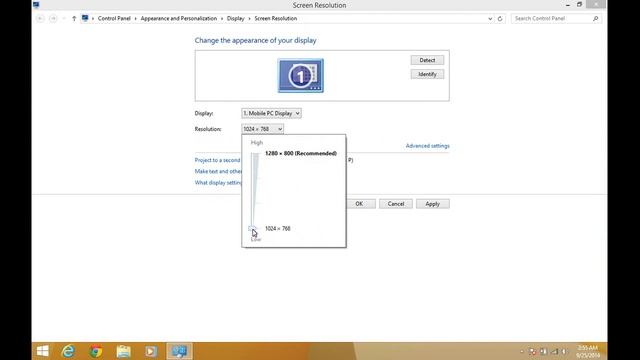This screenshot has height=360, width=640.
Task: Click the Action Center flag tray icon
Action: pyautogui.click(x=532, y=351)
